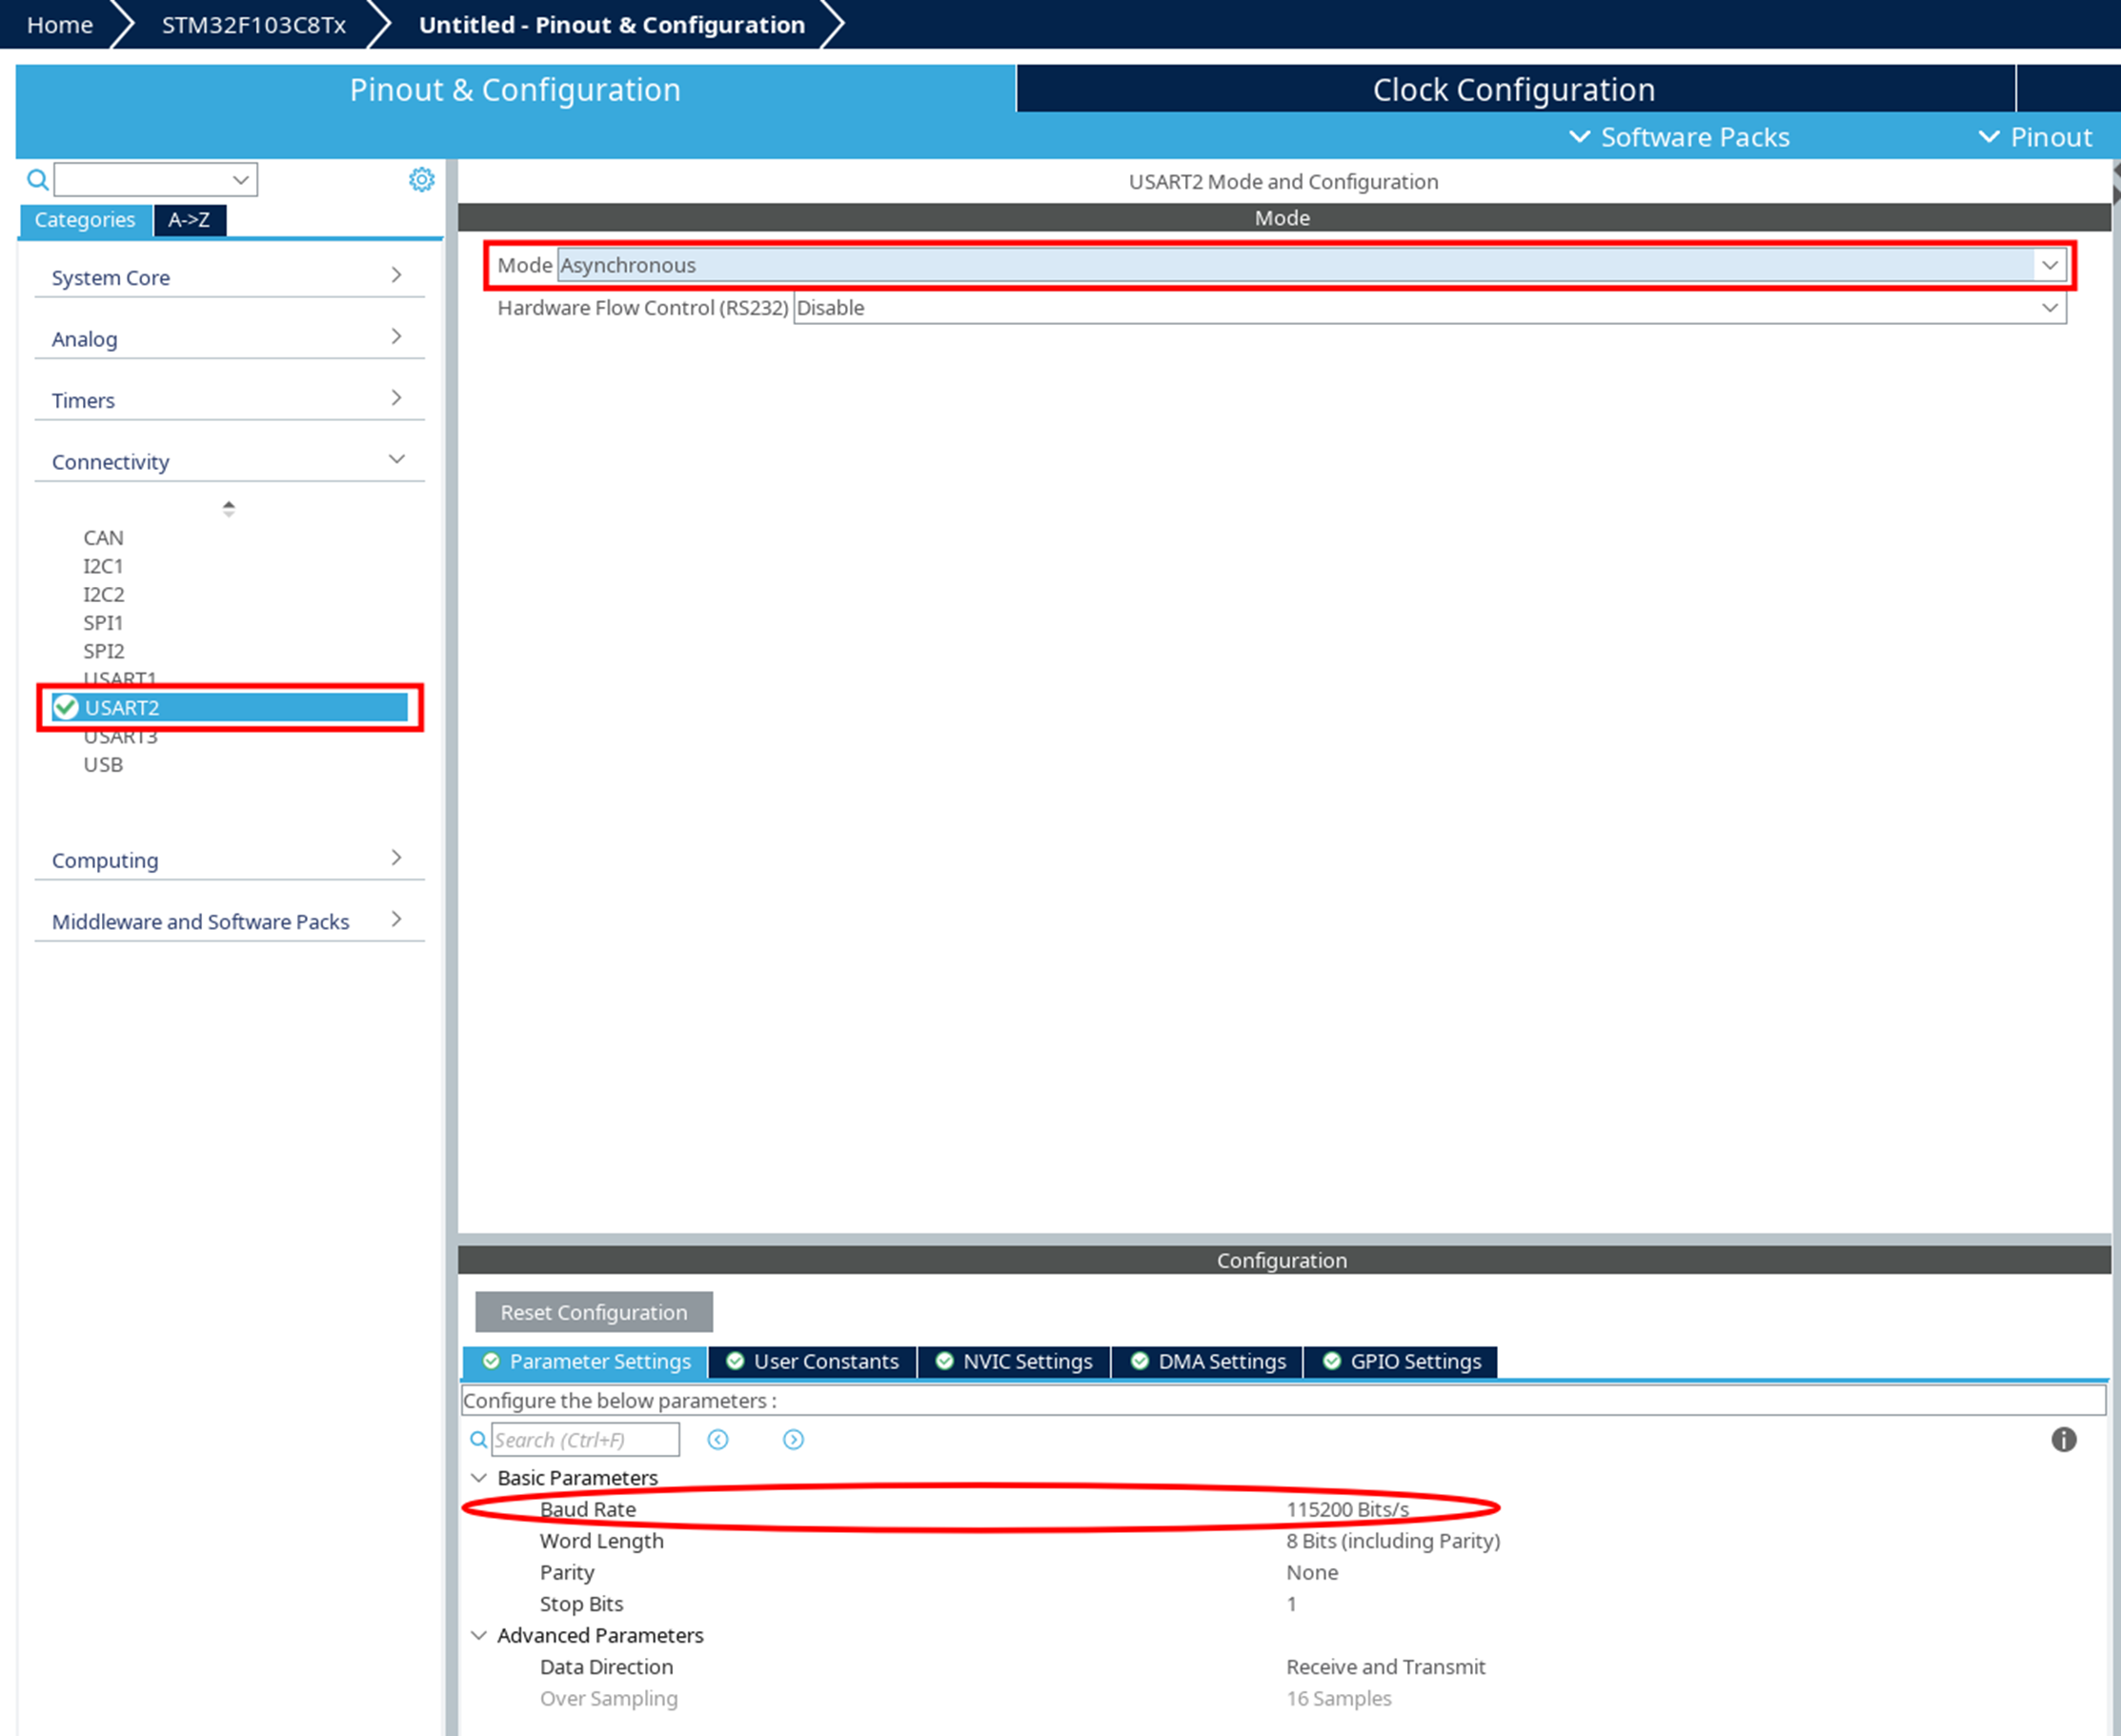Click the Reset Configuration button
2121x1736 pixels.
pyautogui.click(x=593, y=1312)
